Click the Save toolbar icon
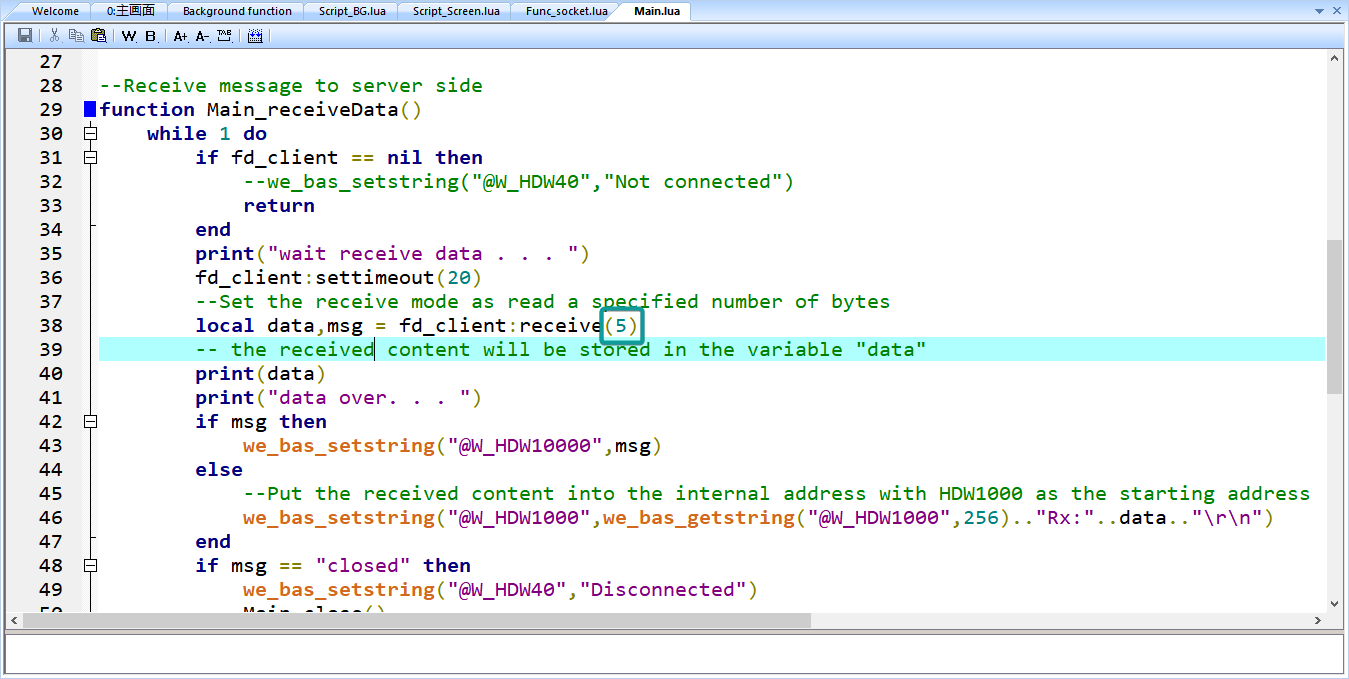This screenshot has width=1349, height=679. (x=23, y=35)
